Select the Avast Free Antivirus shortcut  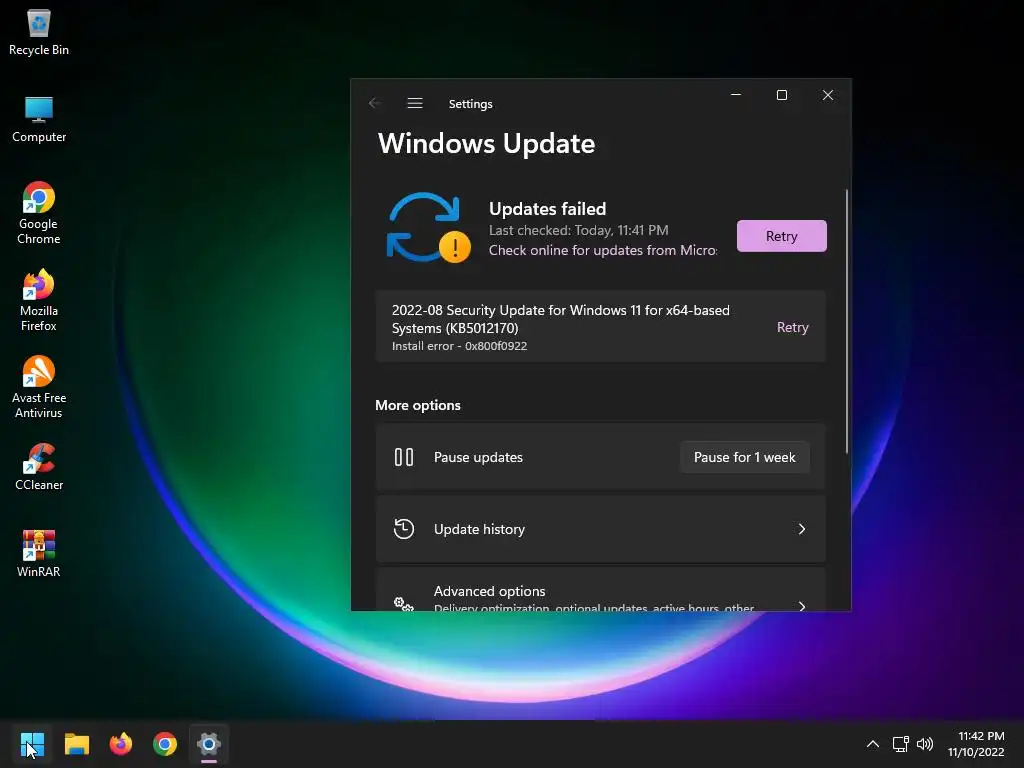pos(39,387)
